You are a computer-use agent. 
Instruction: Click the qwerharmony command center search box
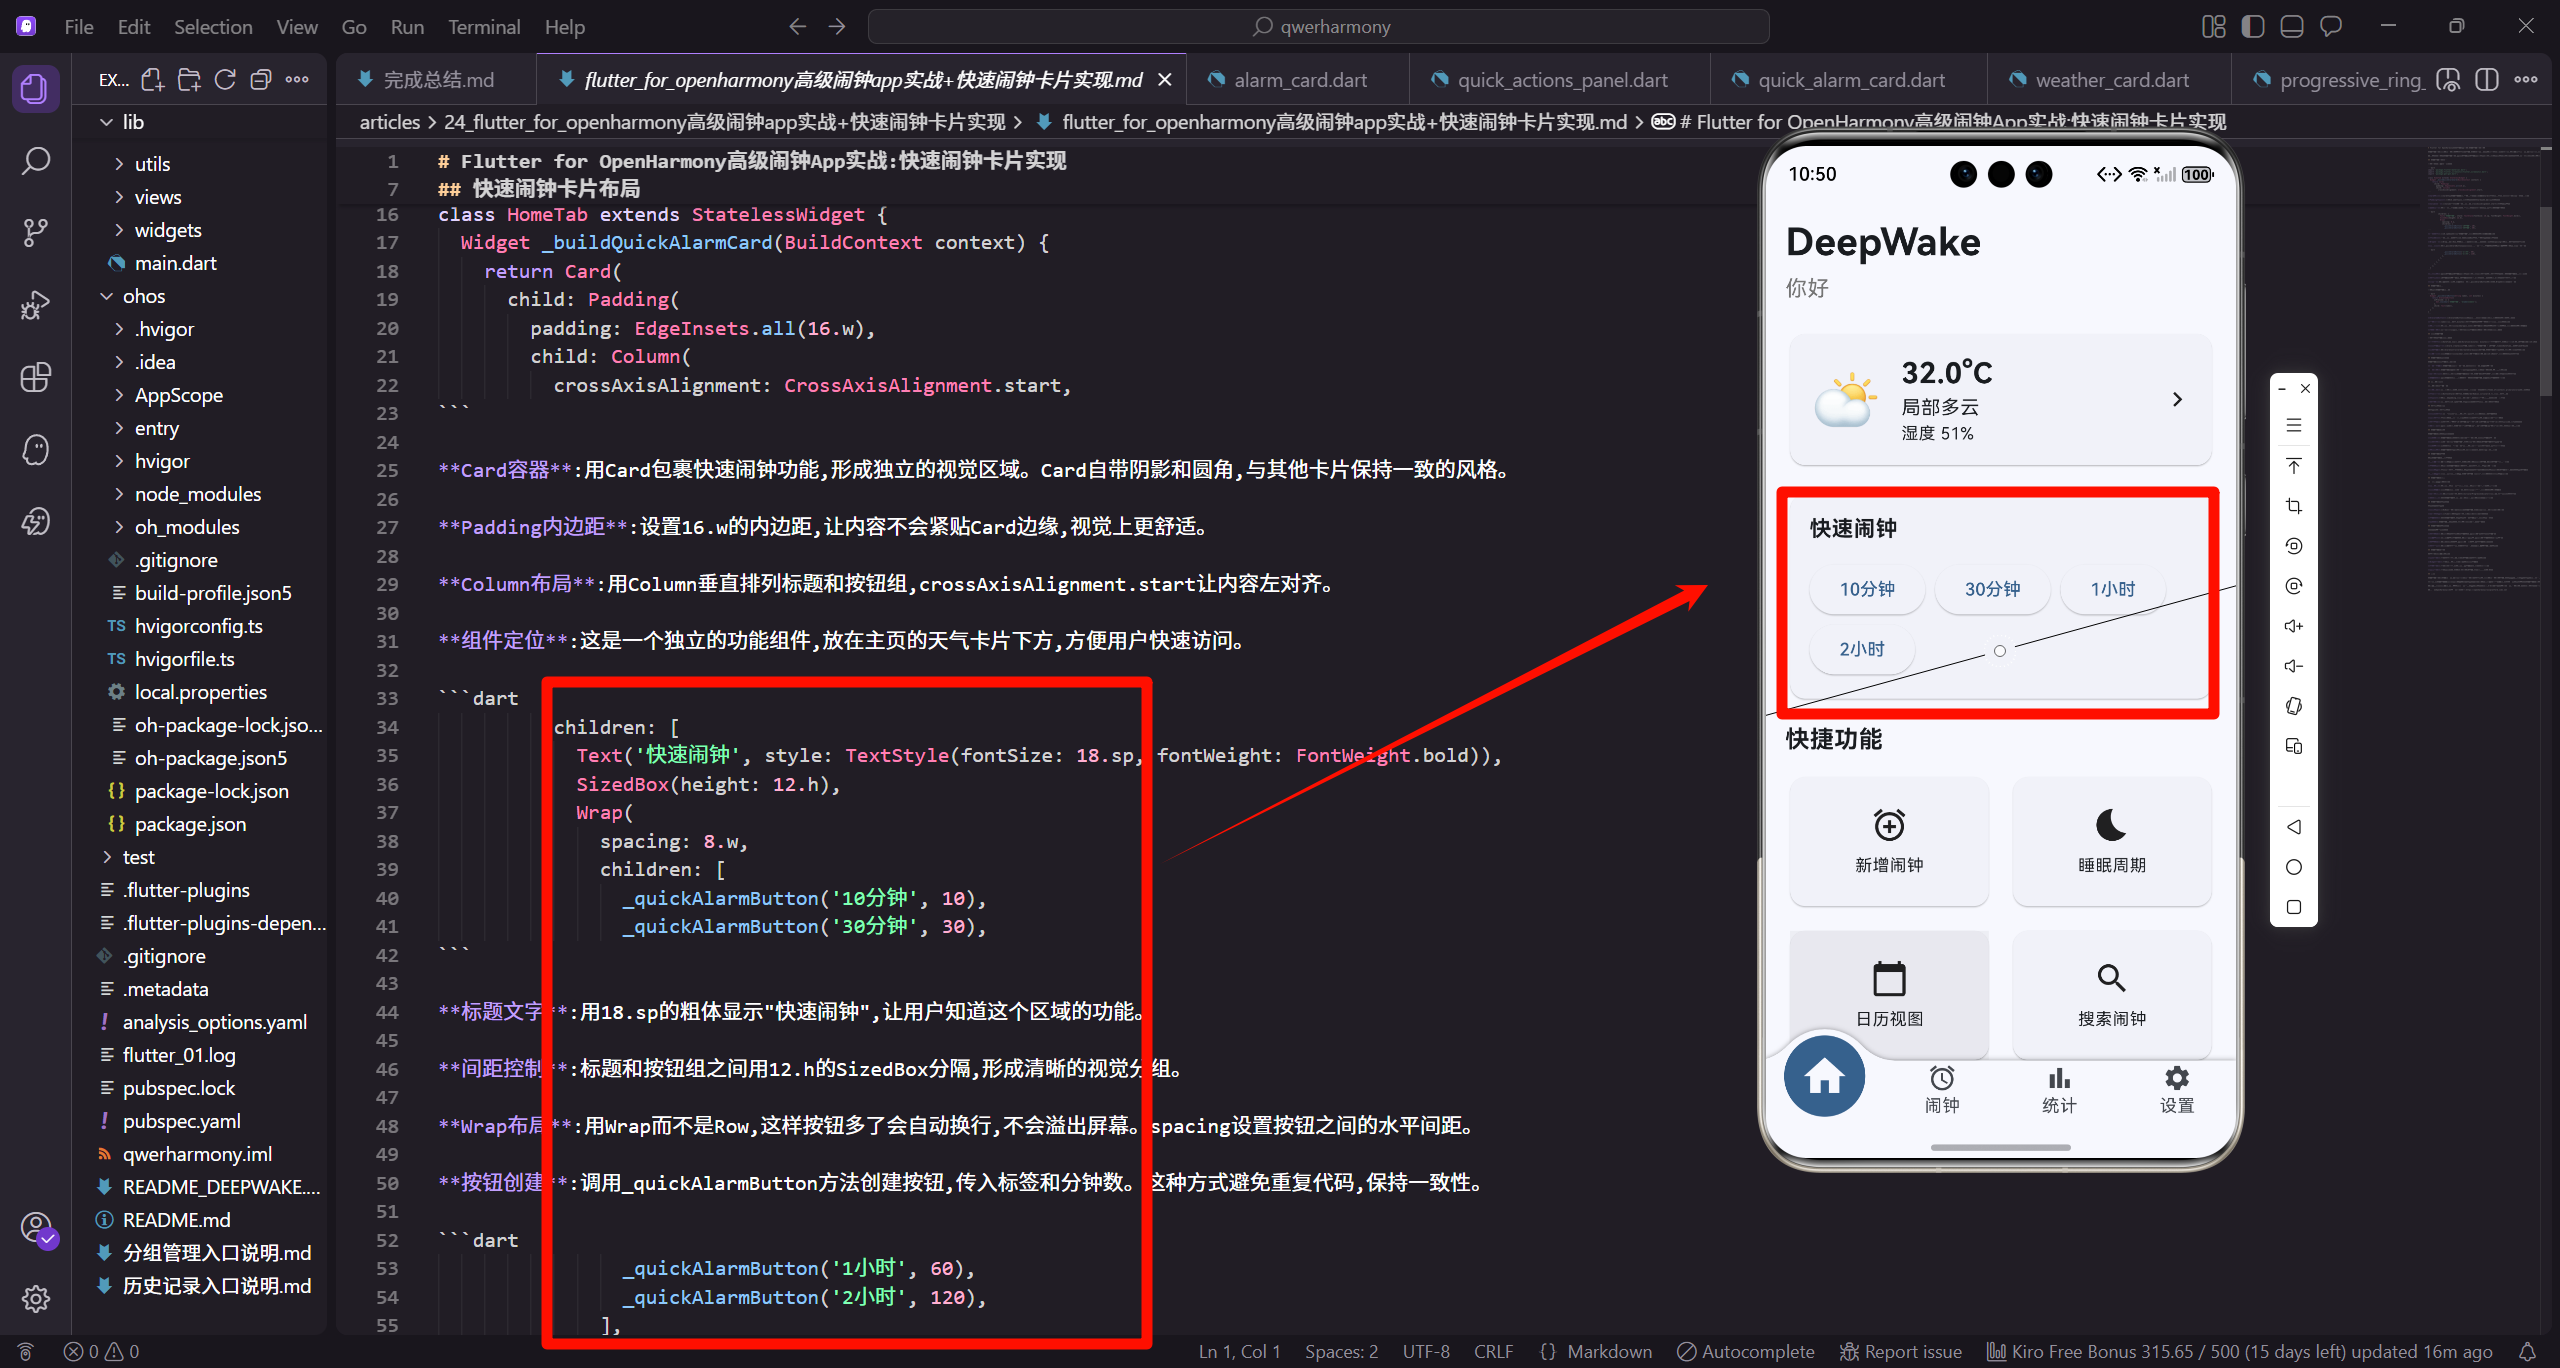tap(1318, 27)
